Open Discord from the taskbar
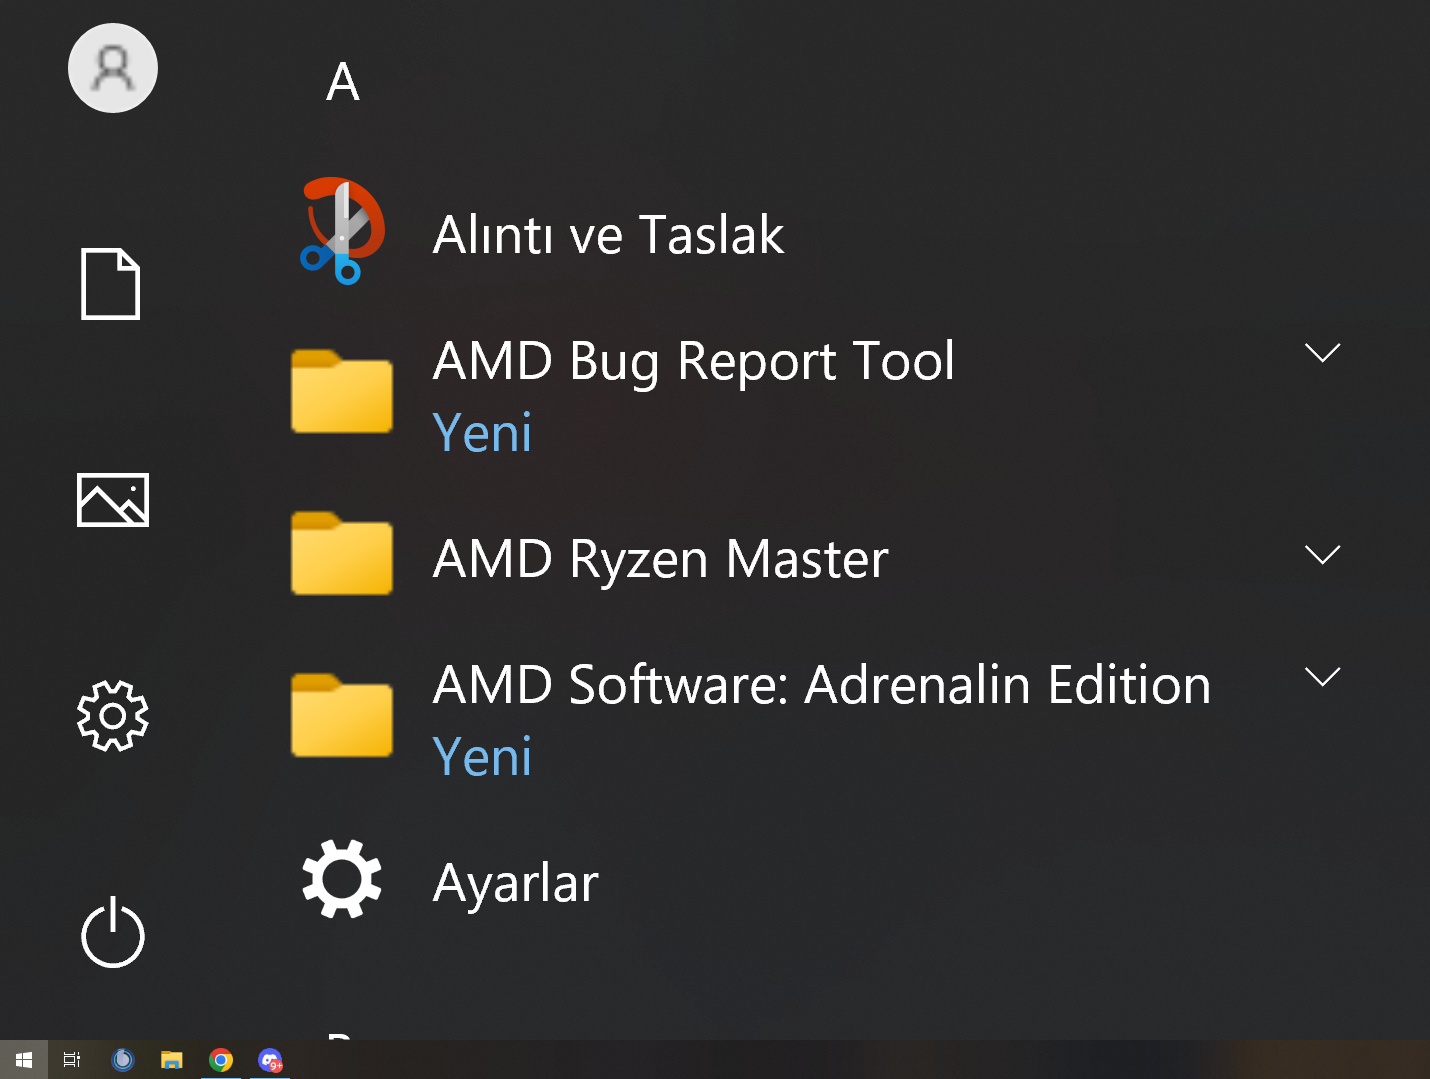Viewport: 1430px width, 1079px height. [270, 1060]
